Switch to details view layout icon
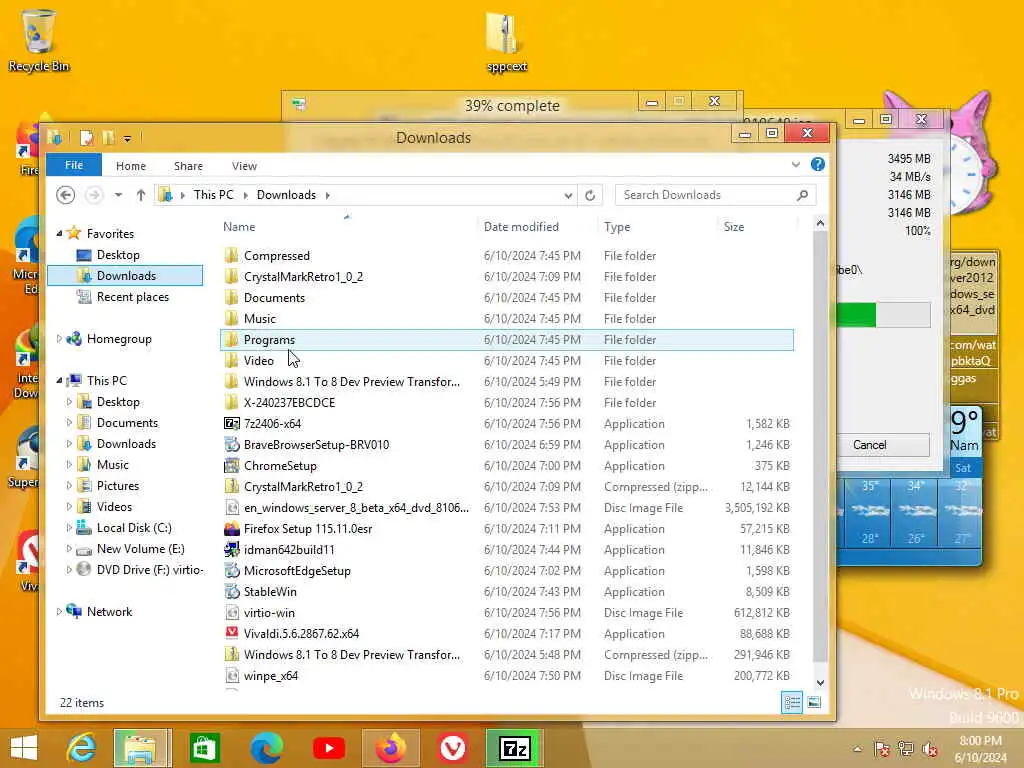This screenshot has width=1024, height=768. click(792, 703)
